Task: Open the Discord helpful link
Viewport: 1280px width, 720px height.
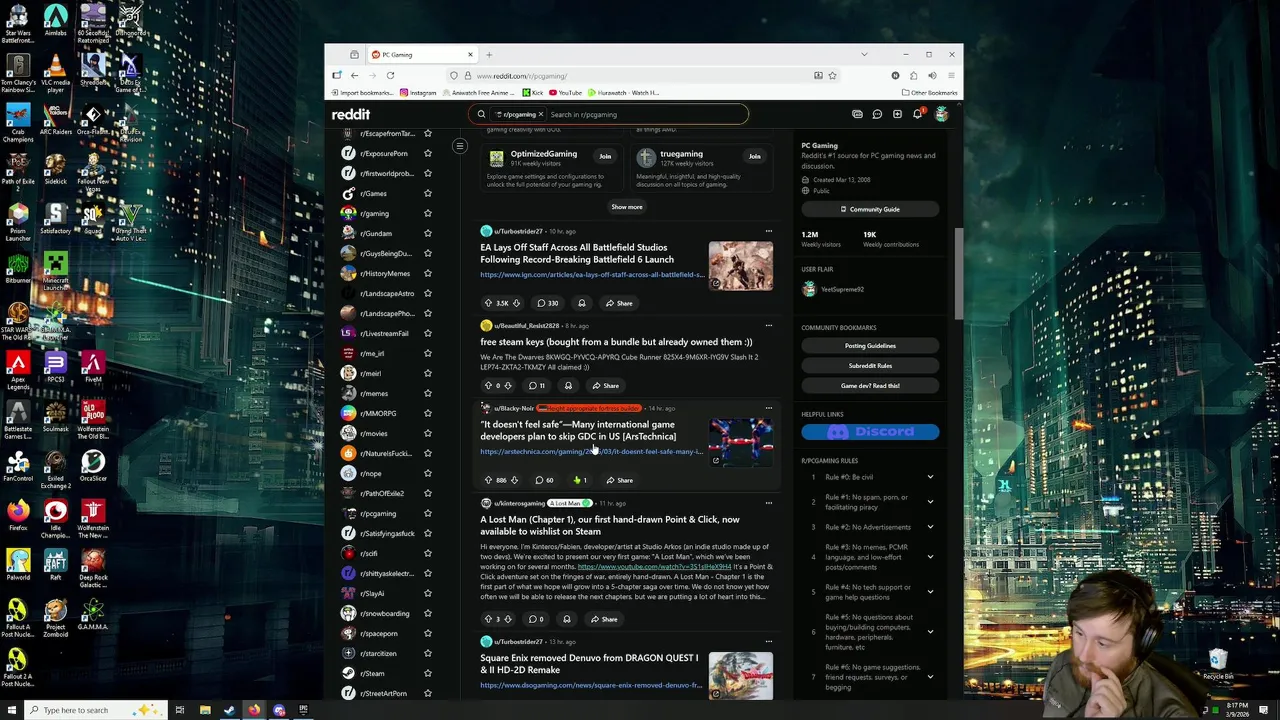Action: 870,432
